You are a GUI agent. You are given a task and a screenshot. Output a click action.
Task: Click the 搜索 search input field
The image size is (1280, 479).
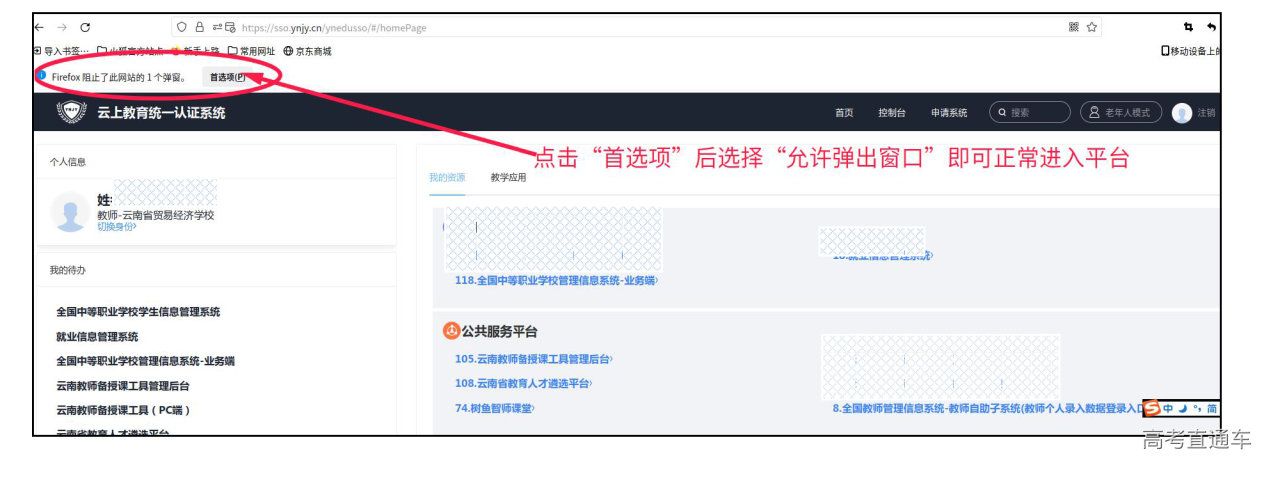tap(1035, 113)
